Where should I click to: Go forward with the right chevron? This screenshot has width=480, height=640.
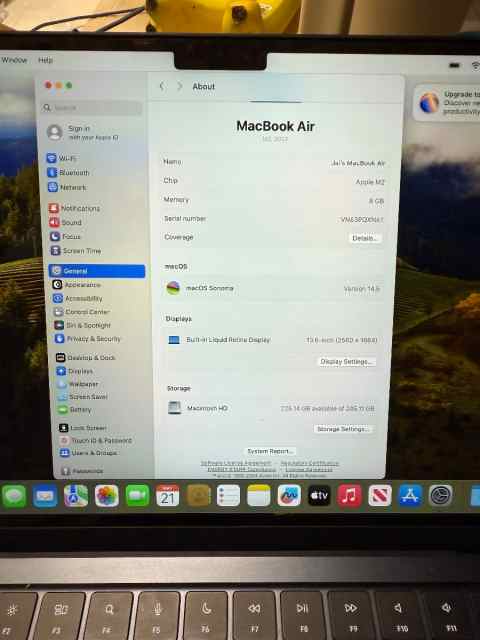point(180,86)
